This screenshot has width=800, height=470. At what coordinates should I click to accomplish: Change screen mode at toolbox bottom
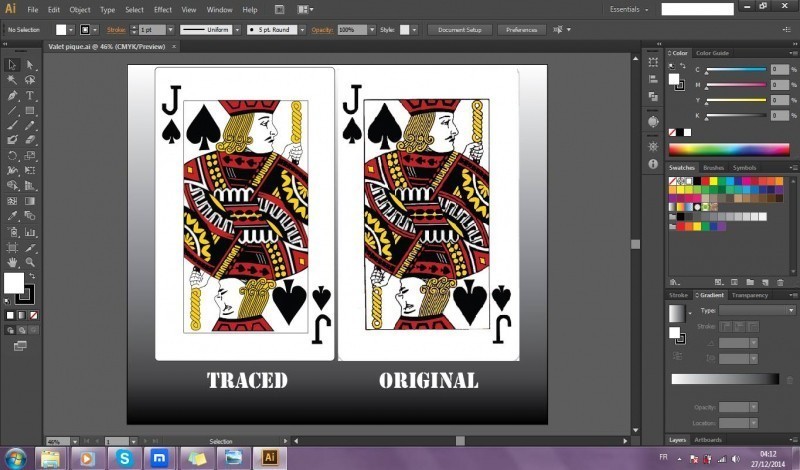pos(20,346)
